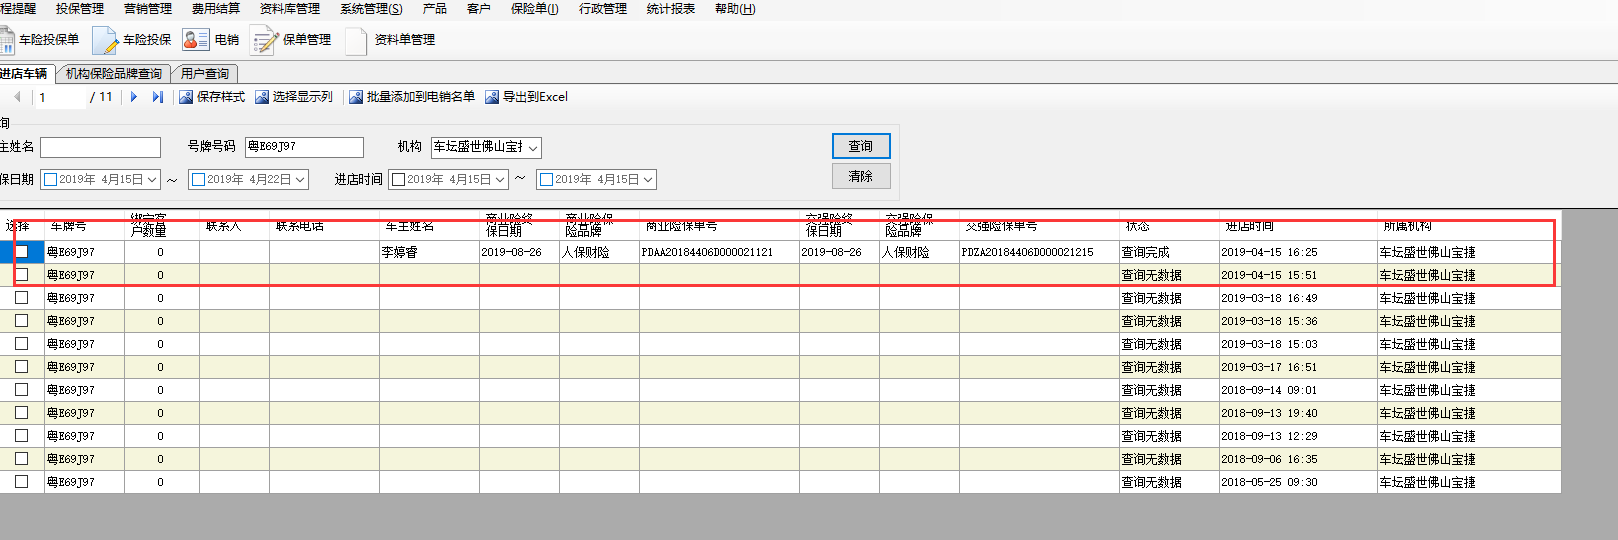Focus the 车主姓名 search input field
1618x540 pixels.
[100, 148]
